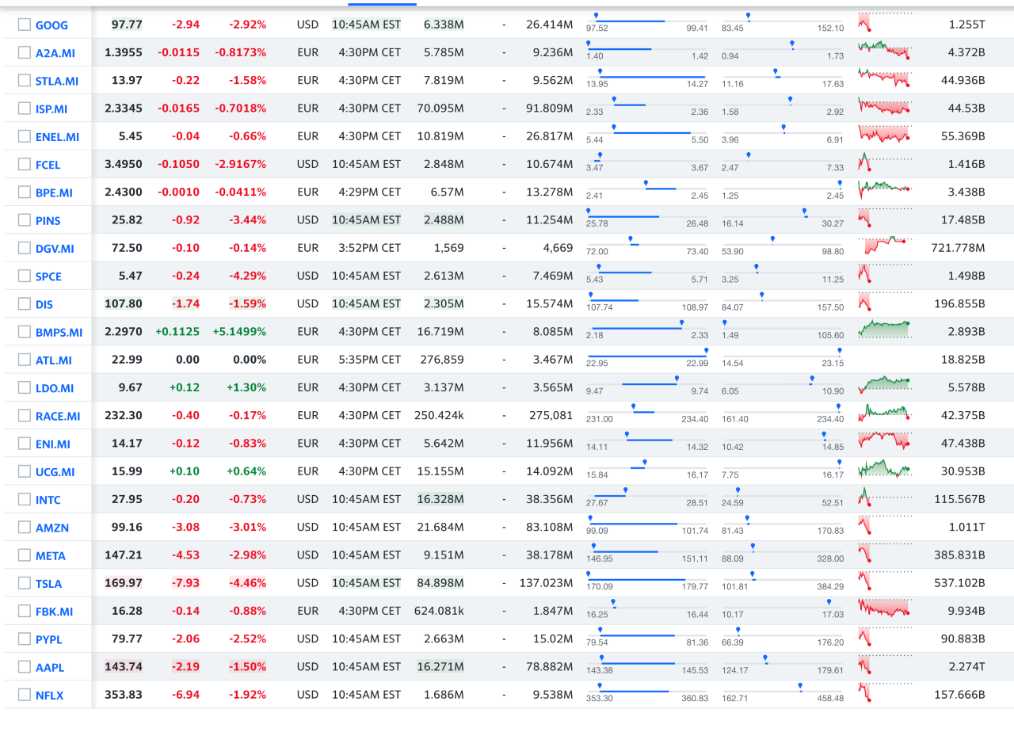The width and height of the screenshot is (1014, 729).
Task: Select the DIS market cap 196.855B
Action: (x=960, y=303)
